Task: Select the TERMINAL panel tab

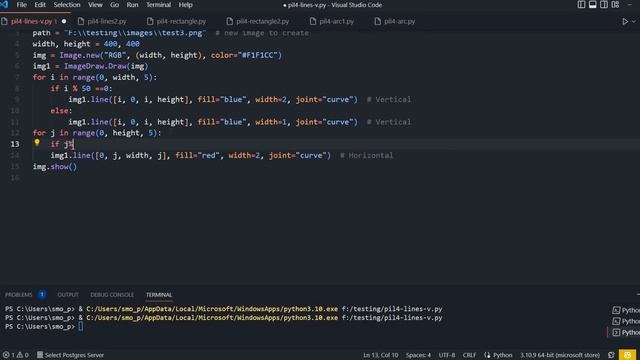Action: [x=159, y=295]
